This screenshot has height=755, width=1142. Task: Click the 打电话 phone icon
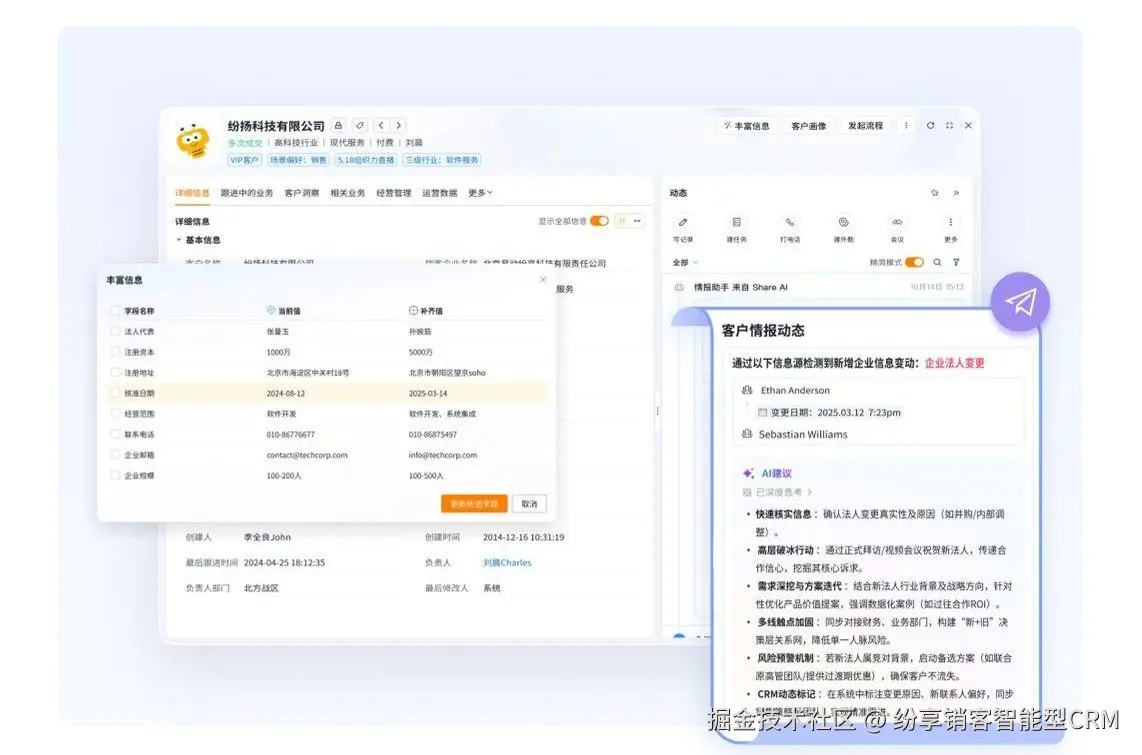click(789, 223)
